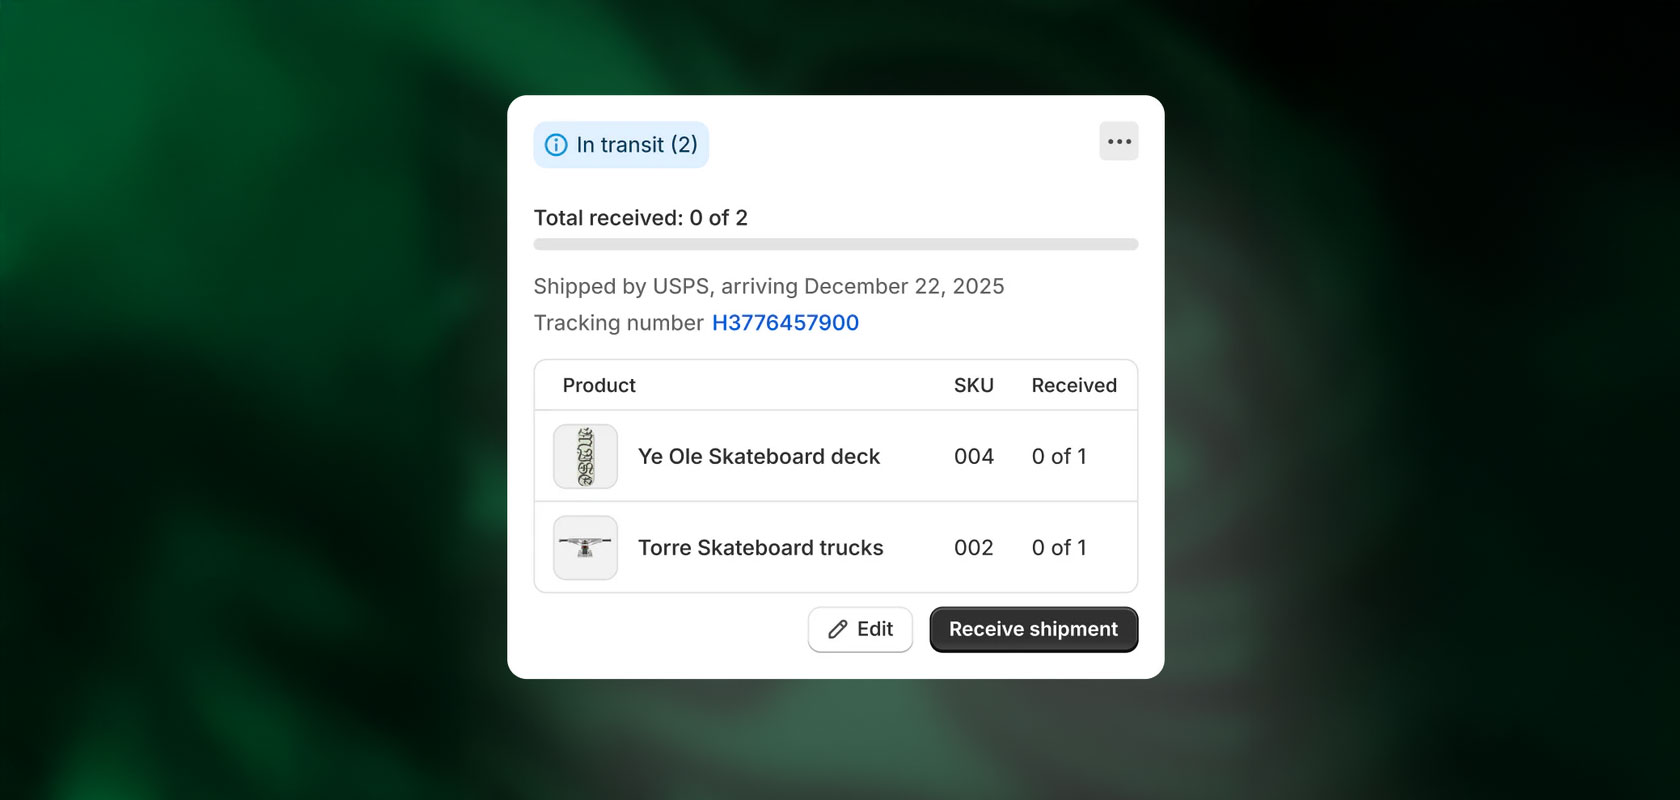Screen dimensions: 1680x800
Task: Select the Received column header
Action: pos(1074,385)
